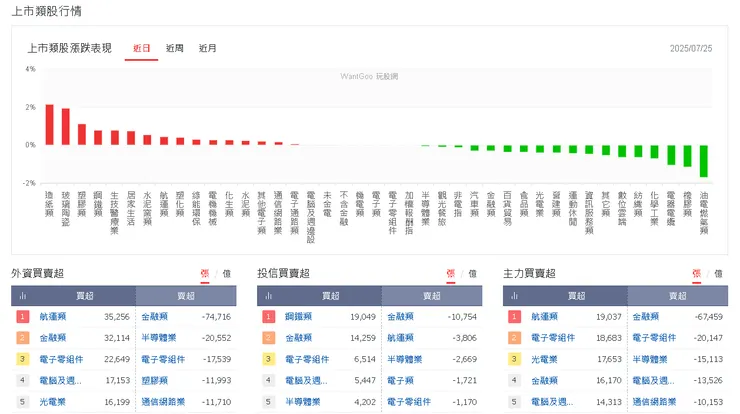
Task: Open 電腦及週... link with 17,153 in 外資買超
Action: 60,380
